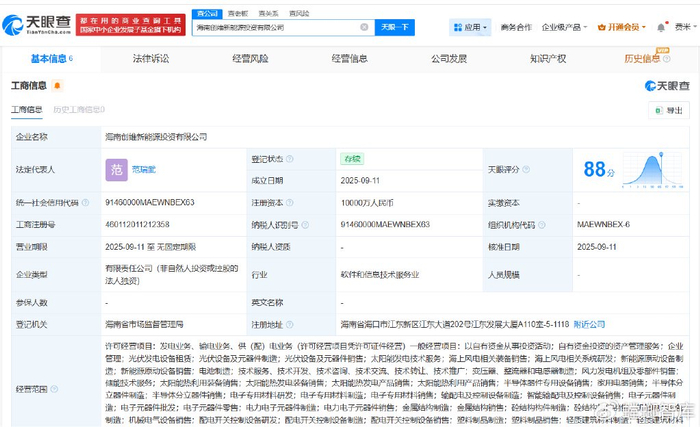This screenshot has height=427, width=700.
Task: Open the notification bell in the header
Action: 661,28
